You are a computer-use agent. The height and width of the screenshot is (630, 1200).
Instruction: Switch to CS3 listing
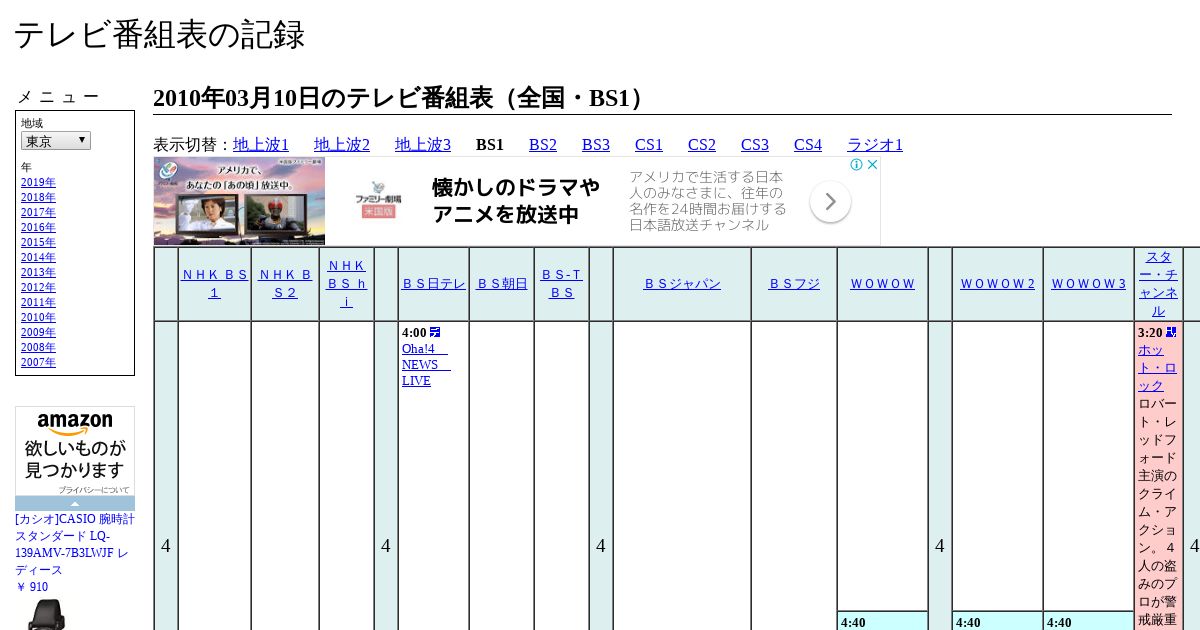click(755, 145)
